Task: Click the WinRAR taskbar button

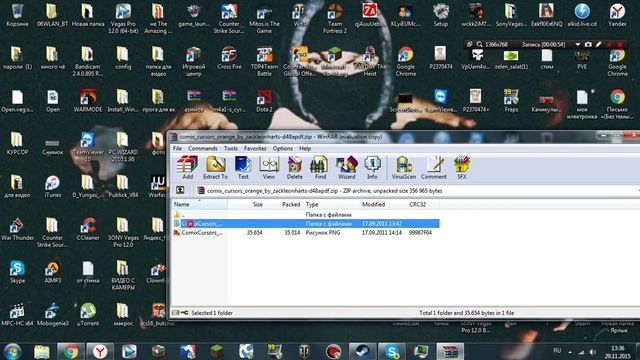Action: point(450,351)
